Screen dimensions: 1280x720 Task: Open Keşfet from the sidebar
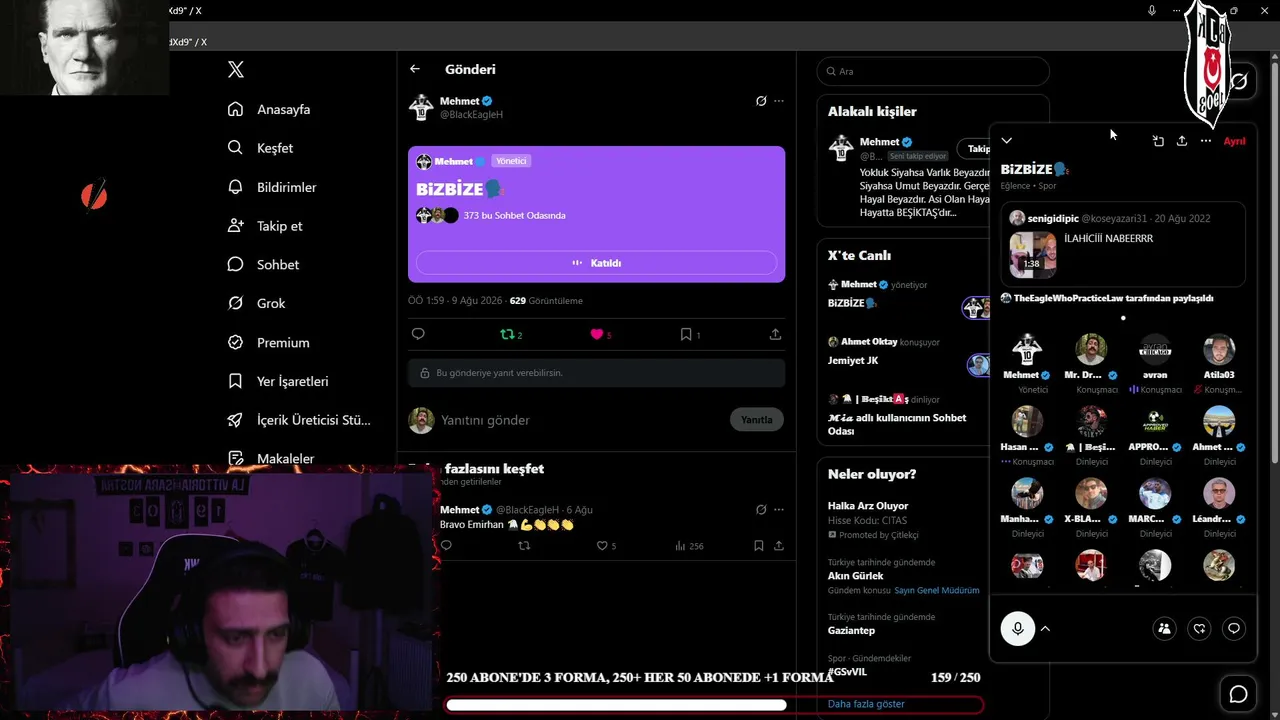(261, 148)
